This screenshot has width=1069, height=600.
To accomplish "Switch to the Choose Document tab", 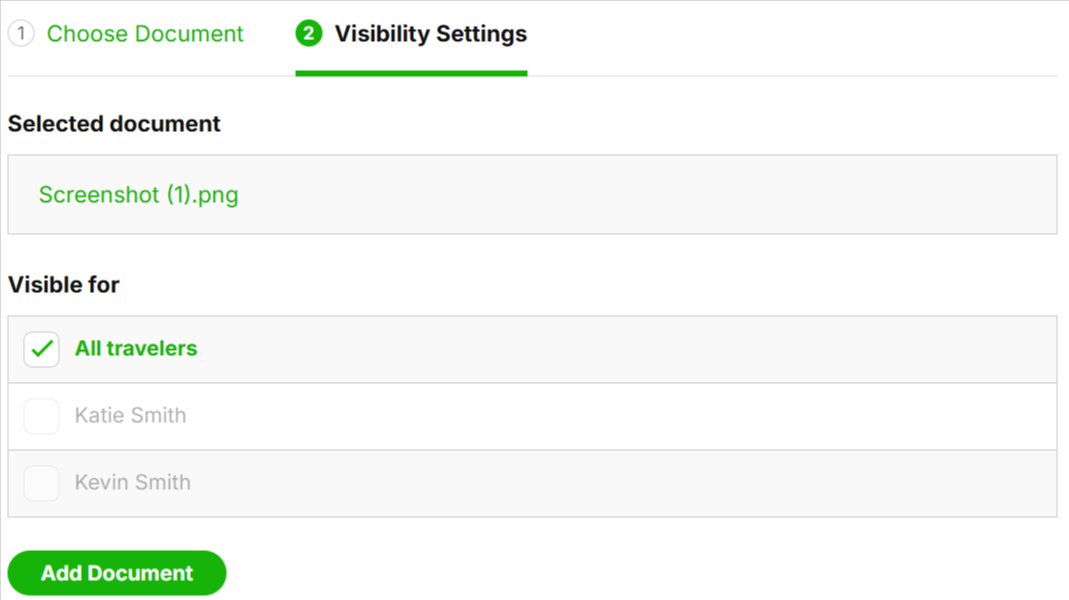I will [145, 34].
